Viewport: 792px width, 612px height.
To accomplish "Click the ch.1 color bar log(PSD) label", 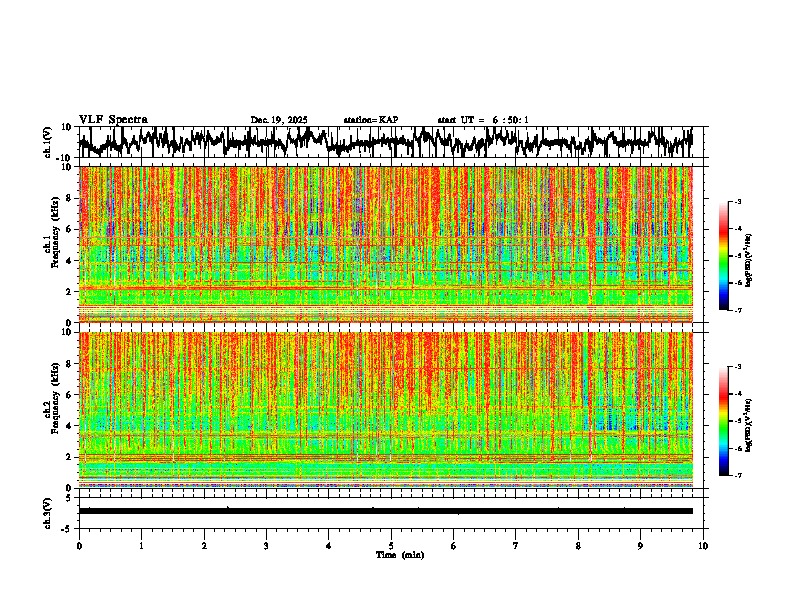I will tap(748, 261).
